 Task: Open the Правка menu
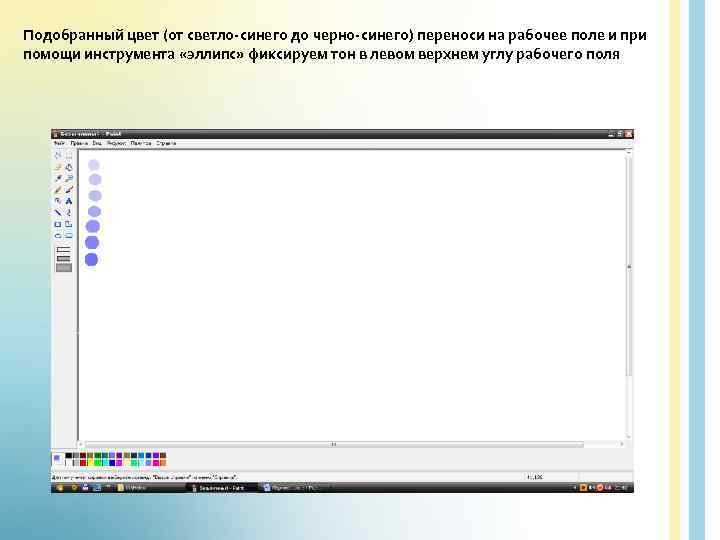[x=79, y=143]
